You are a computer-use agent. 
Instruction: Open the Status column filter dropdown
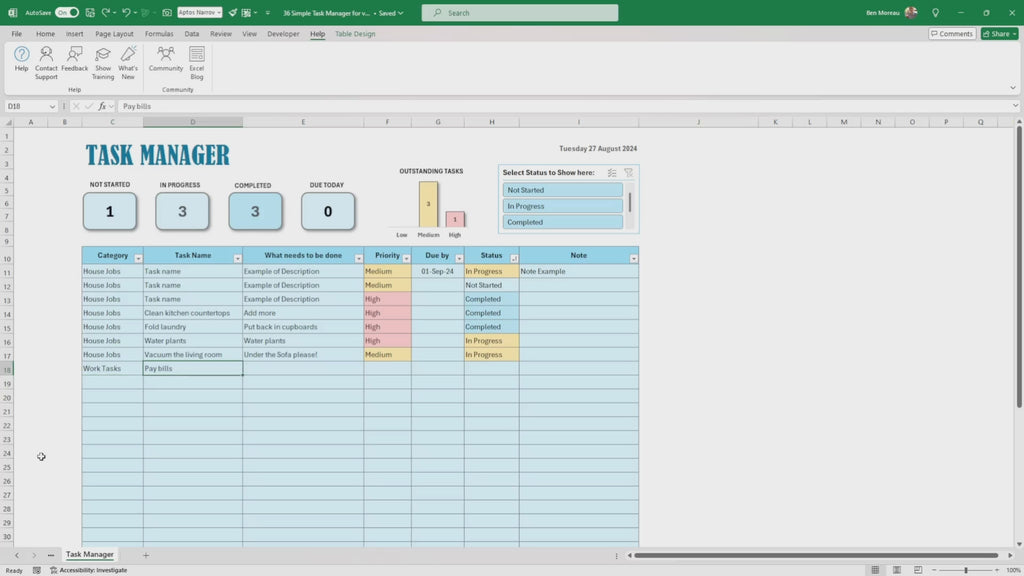pyautogui.click(x=513, y=257)
